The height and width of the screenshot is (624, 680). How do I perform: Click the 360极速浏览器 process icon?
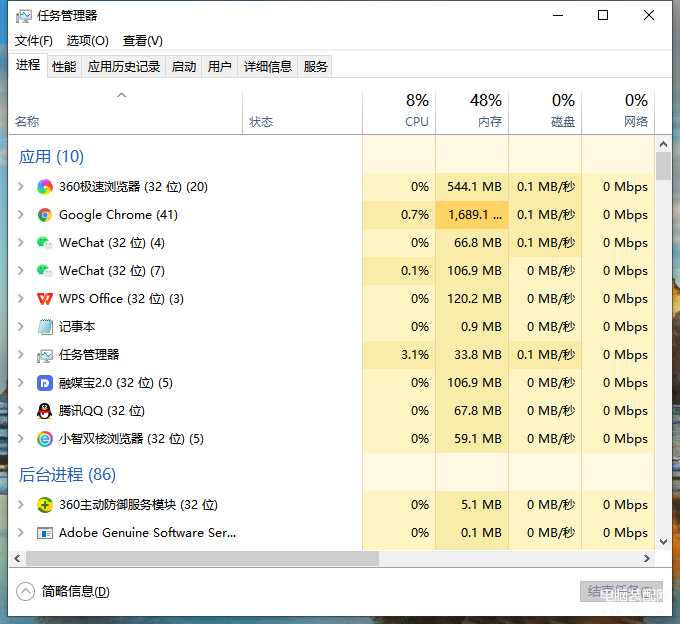(x=45, y=187)
